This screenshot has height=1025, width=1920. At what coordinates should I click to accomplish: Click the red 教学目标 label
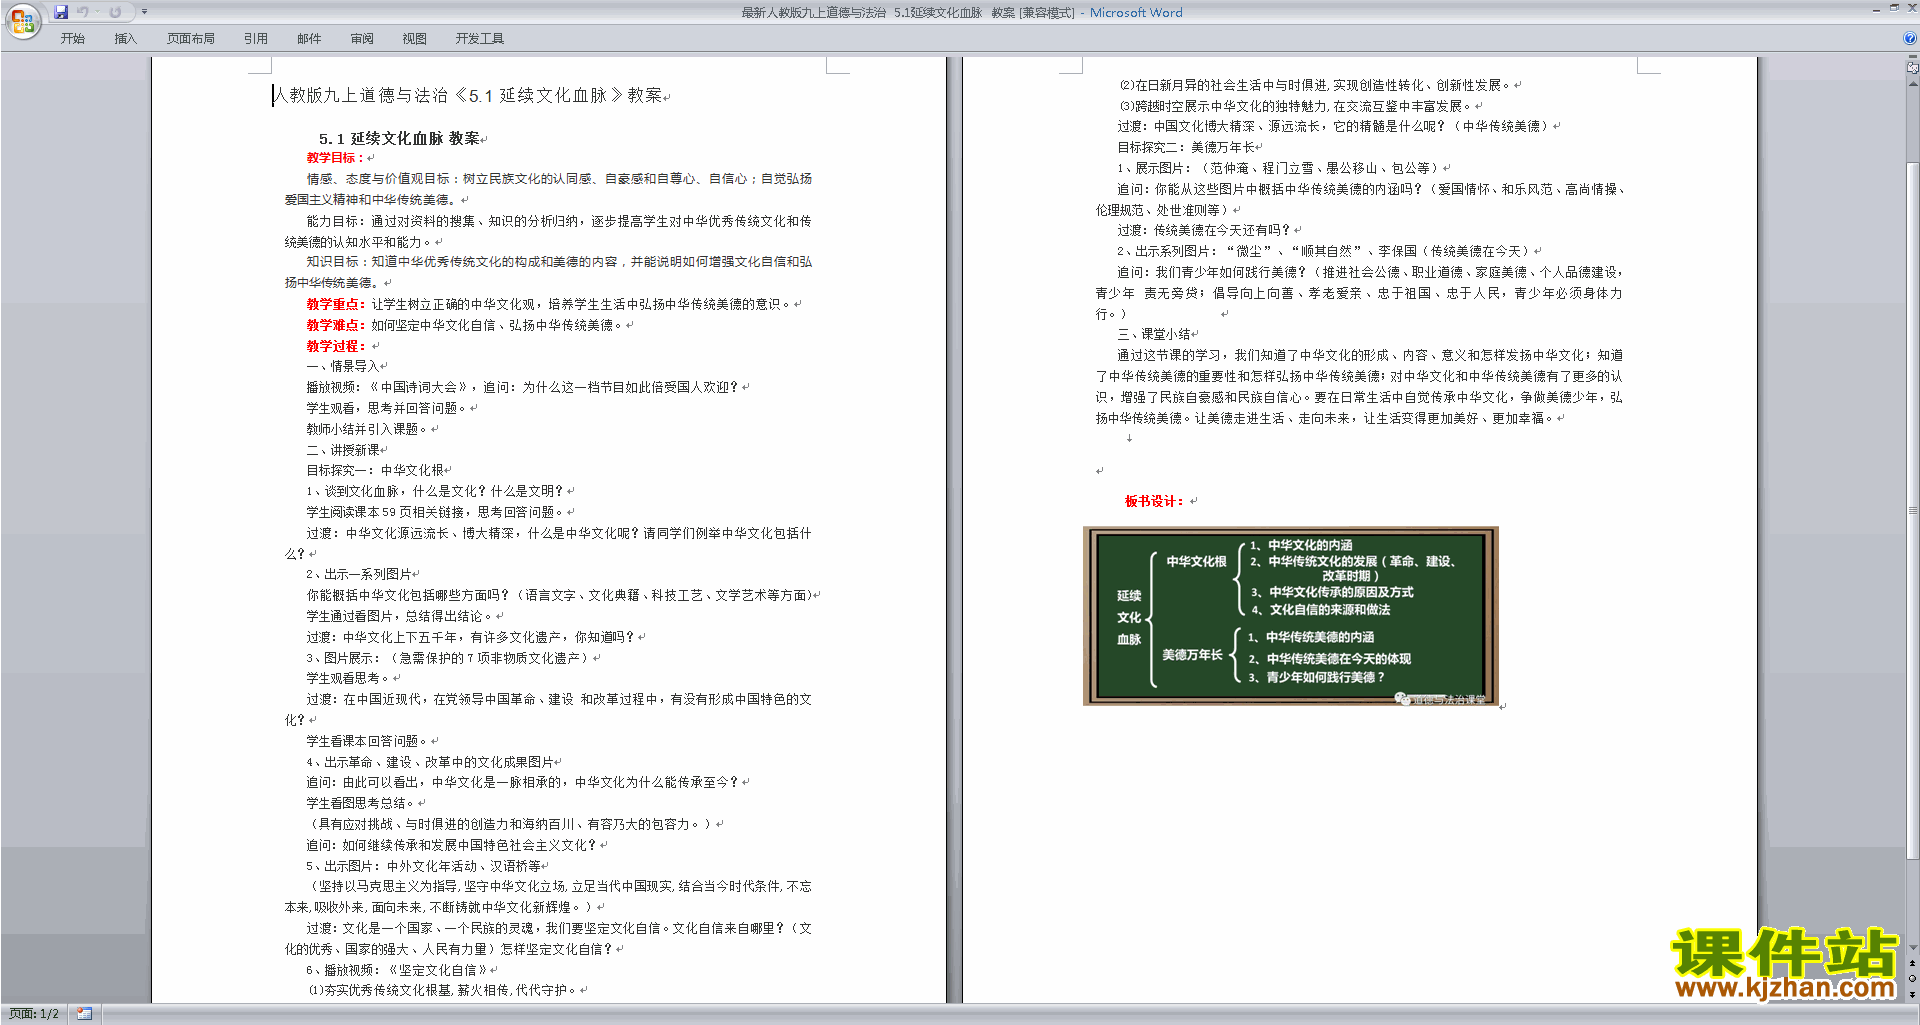335,158
